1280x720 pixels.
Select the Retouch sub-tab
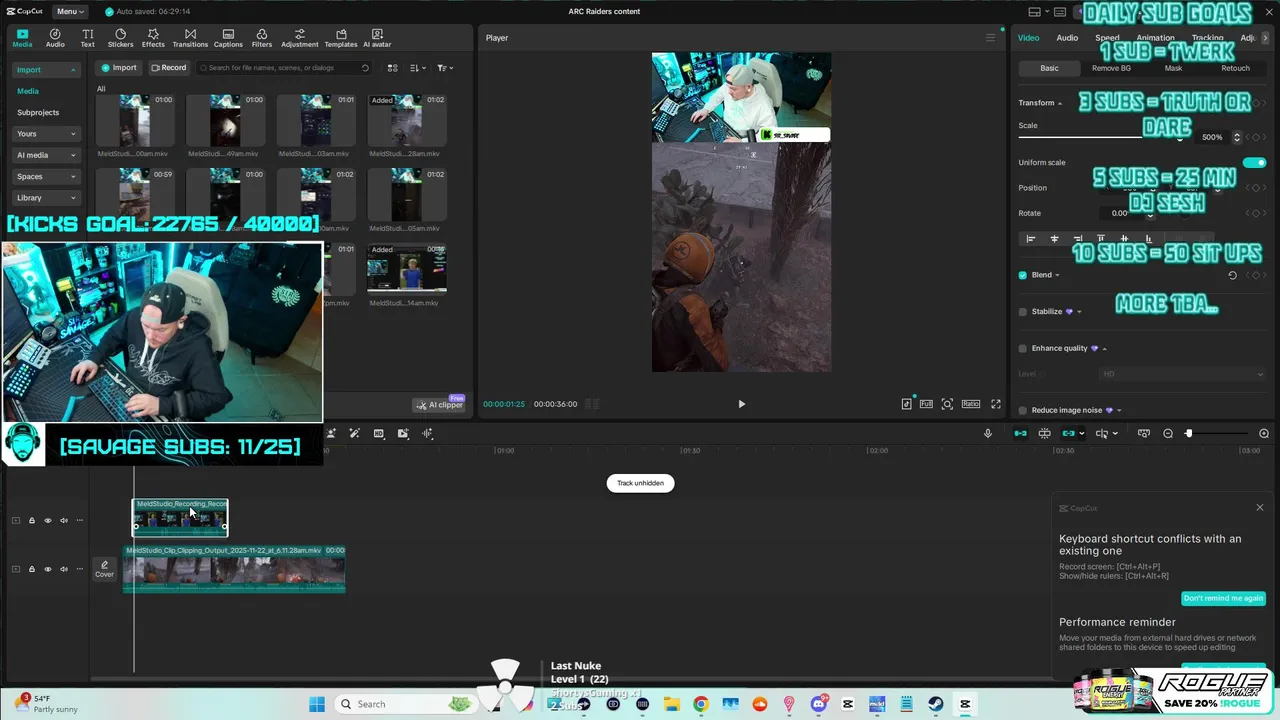[1235, 68]
